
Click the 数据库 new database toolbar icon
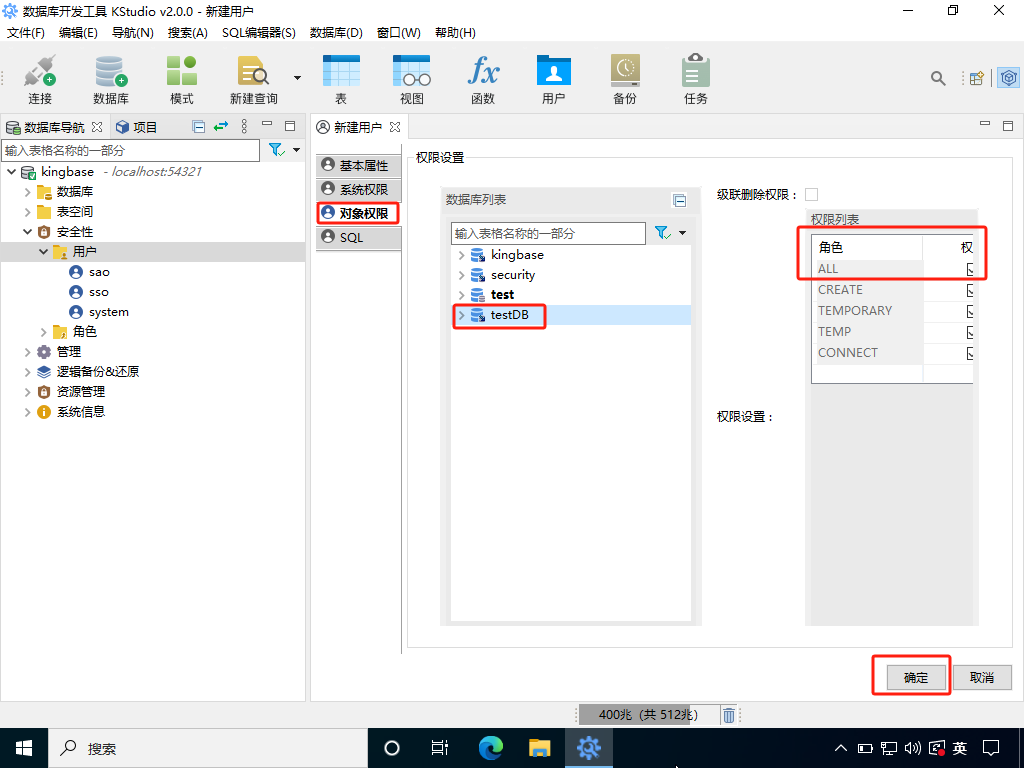tap(110, 71)
